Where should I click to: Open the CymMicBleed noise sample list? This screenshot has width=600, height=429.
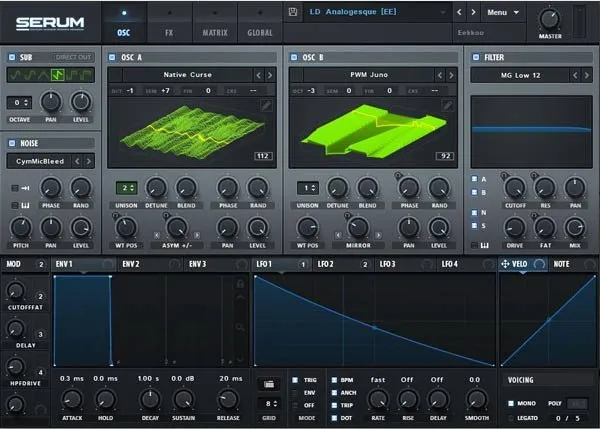point(40,161)
